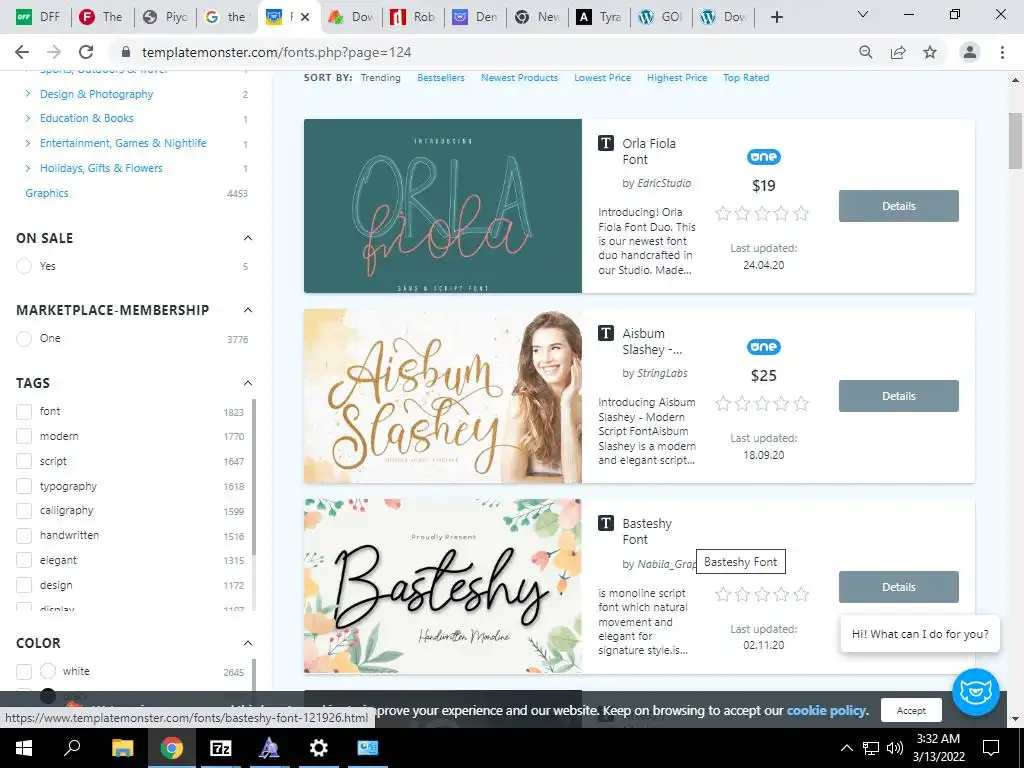Click the browser forward arrow
Viewport: 1024px width, 768px height.
point(54,52)
